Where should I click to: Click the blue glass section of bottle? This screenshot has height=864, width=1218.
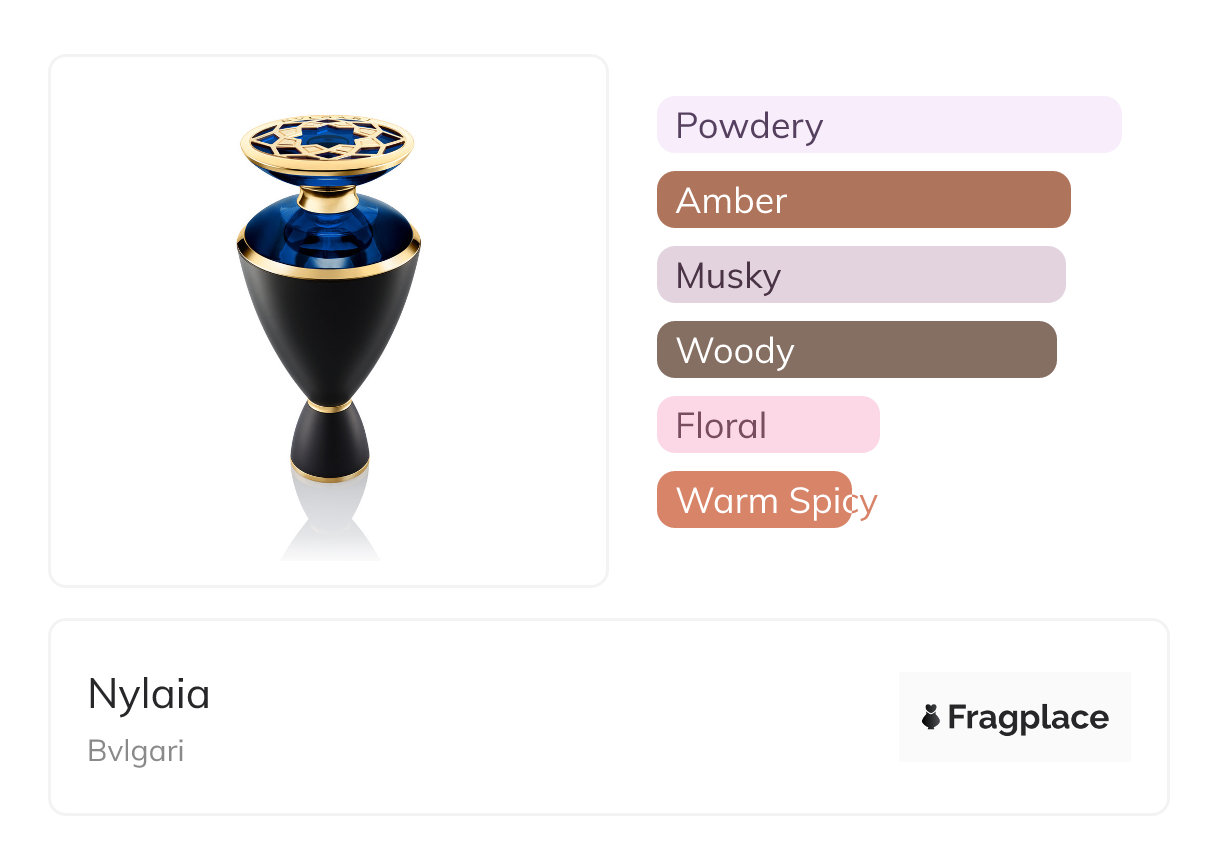pos(328,228)
